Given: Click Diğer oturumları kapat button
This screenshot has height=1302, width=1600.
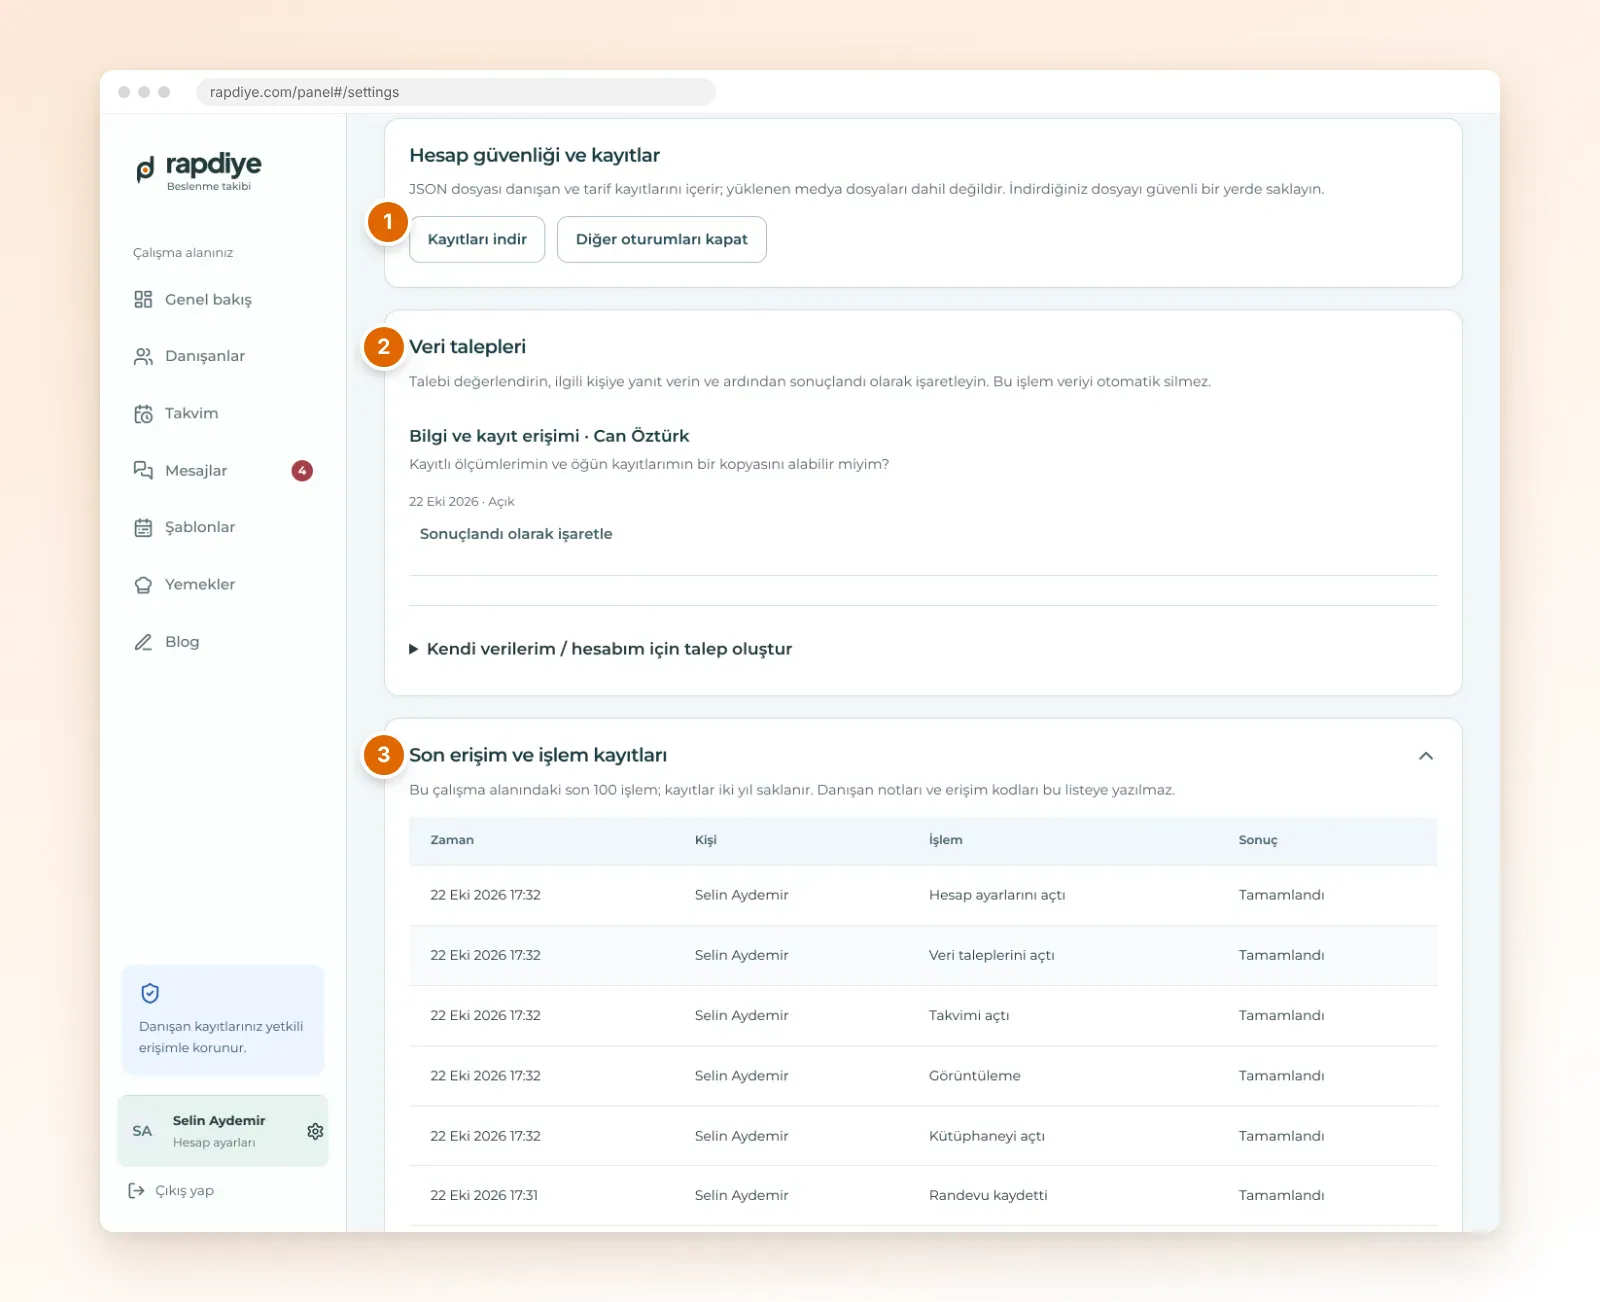Looking at the screenshot, I should point(661,239).
